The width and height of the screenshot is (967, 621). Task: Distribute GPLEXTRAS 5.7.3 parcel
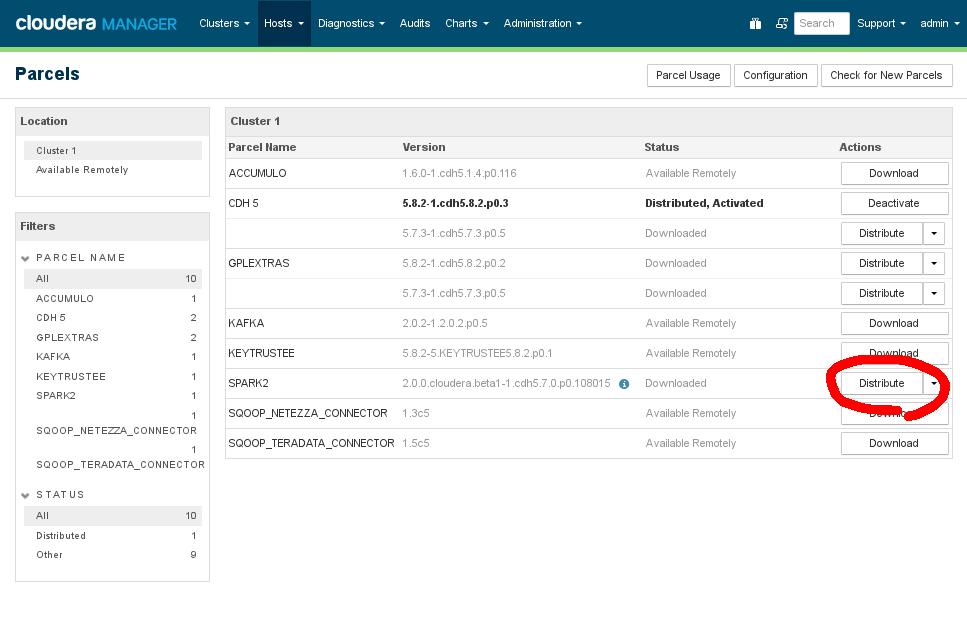[882, 294]
